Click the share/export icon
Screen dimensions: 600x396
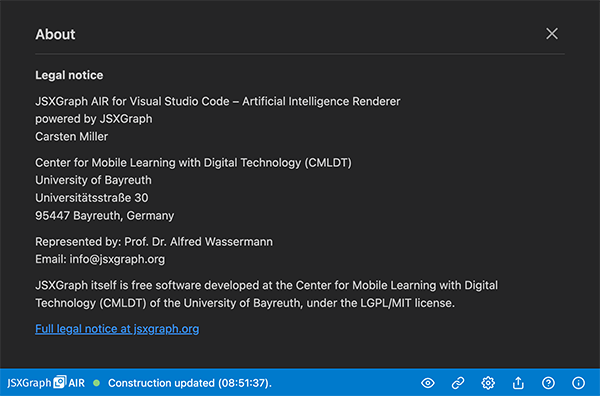(x=518, y=383)
